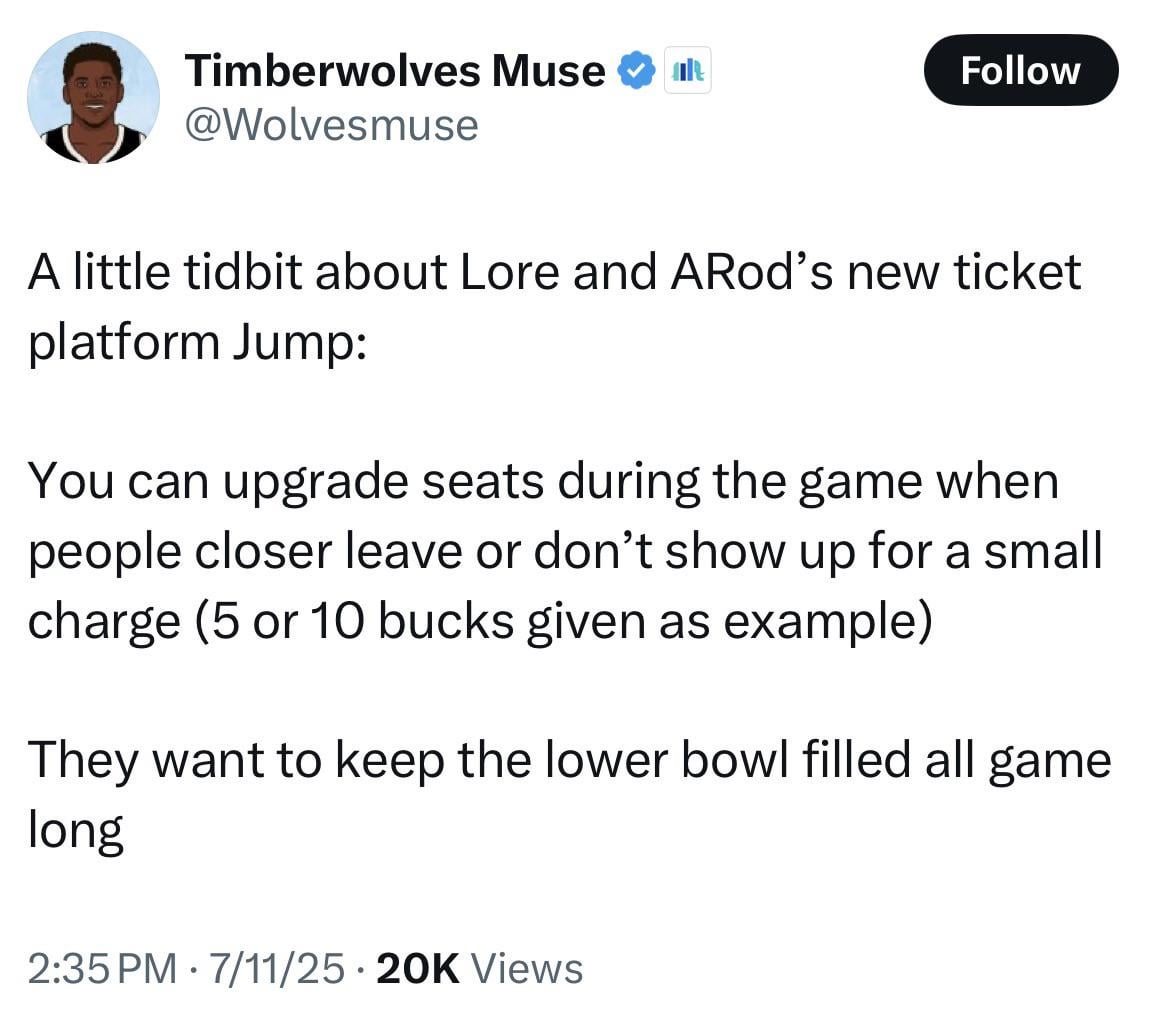Screen dimensions: 1170x1011
Task: Click the final word "long" of the tweet
Action: [x=75, y=832]
